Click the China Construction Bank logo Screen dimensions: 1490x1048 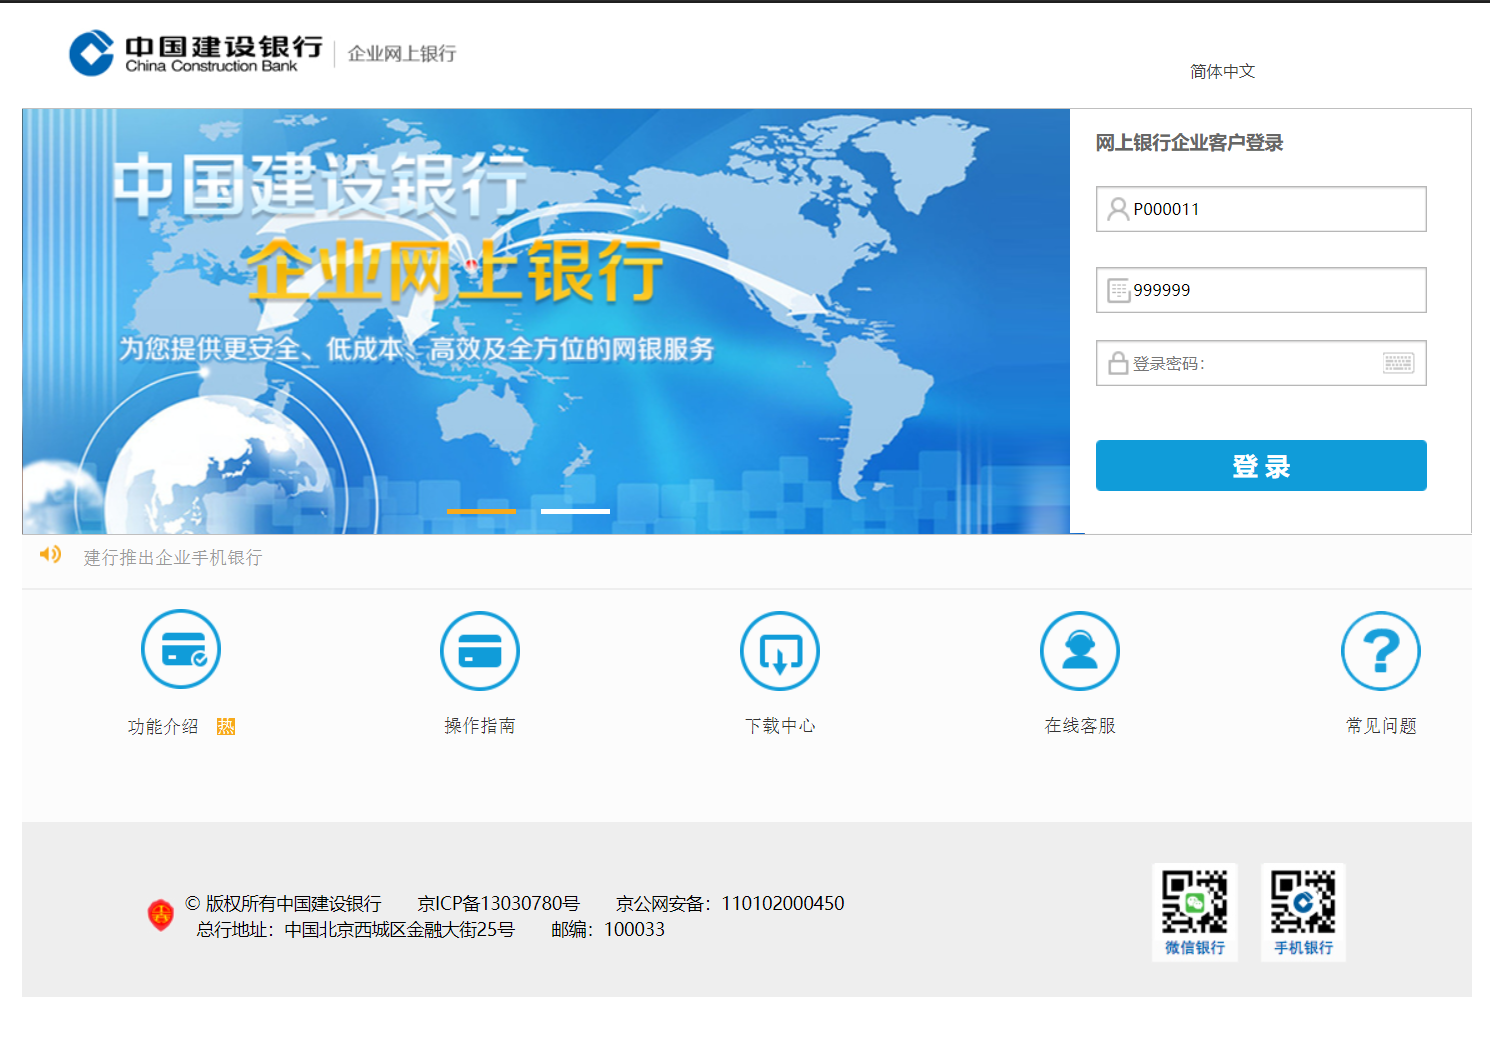coord(196,53)
